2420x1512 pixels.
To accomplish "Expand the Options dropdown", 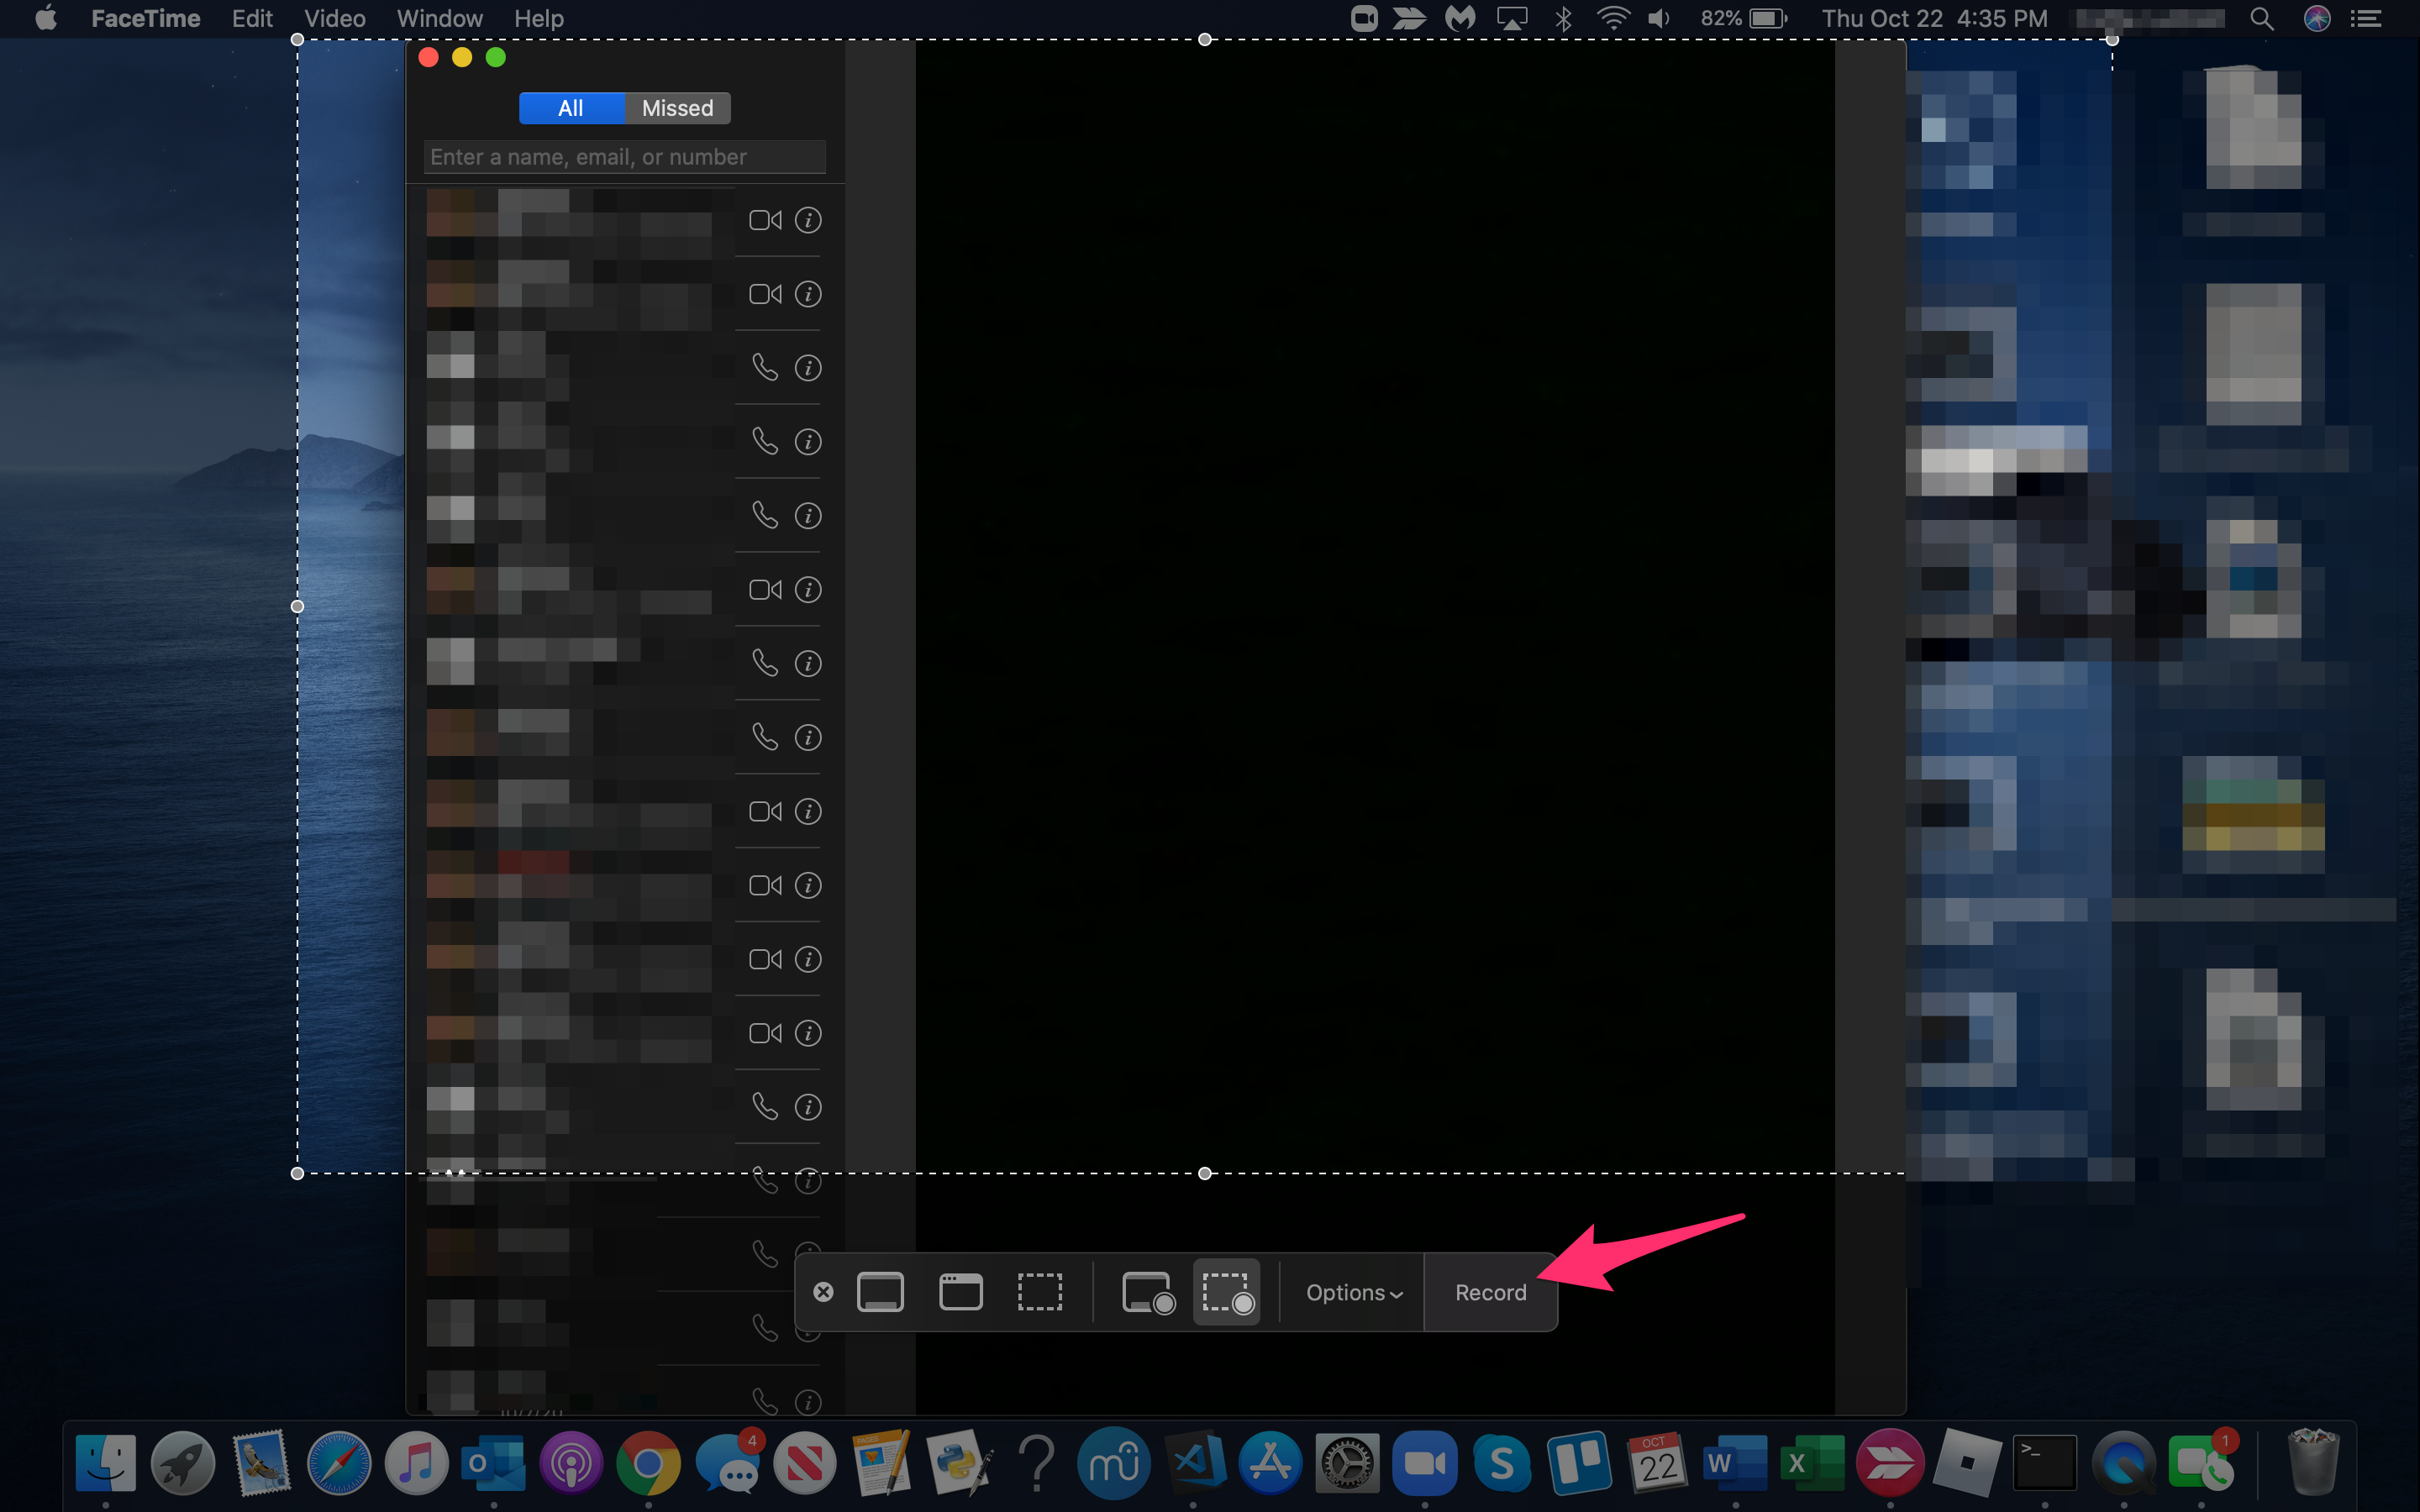I will point(1353,1292).
